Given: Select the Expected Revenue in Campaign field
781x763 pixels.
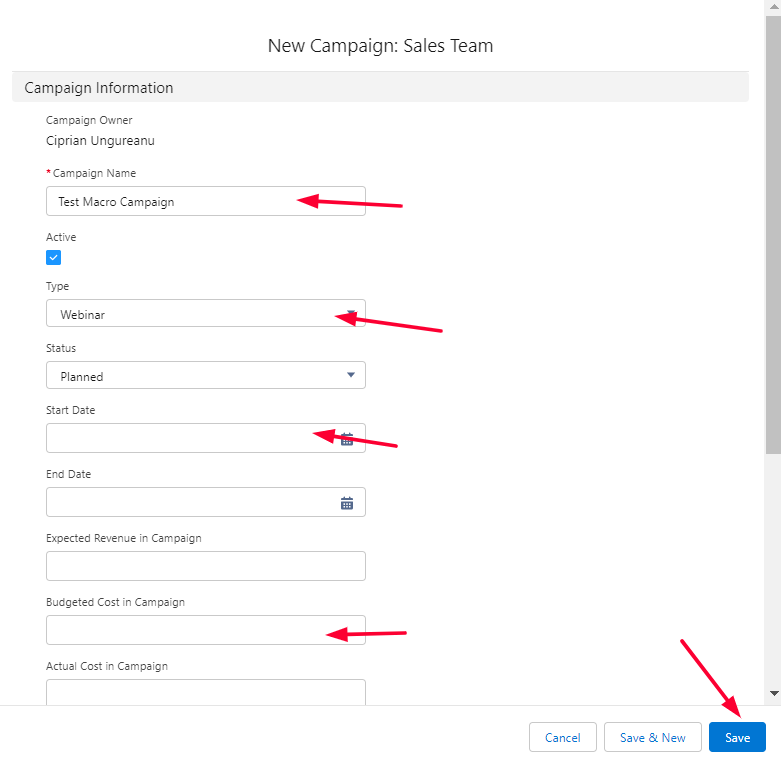Looking at the screenshot, I should tap(205, 566).
